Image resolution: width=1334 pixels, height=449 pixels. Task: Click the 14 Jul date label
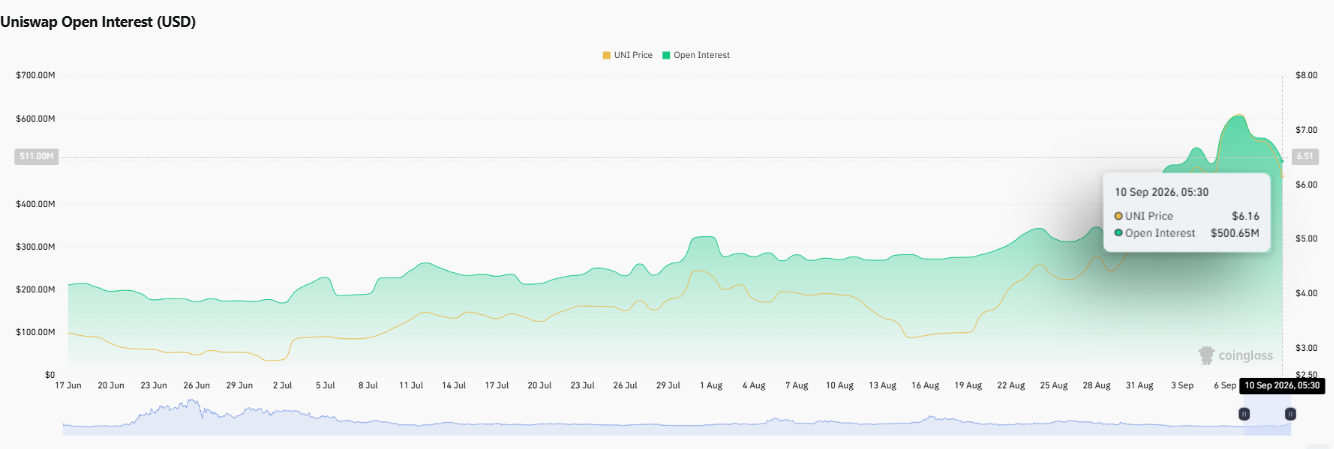454,385
